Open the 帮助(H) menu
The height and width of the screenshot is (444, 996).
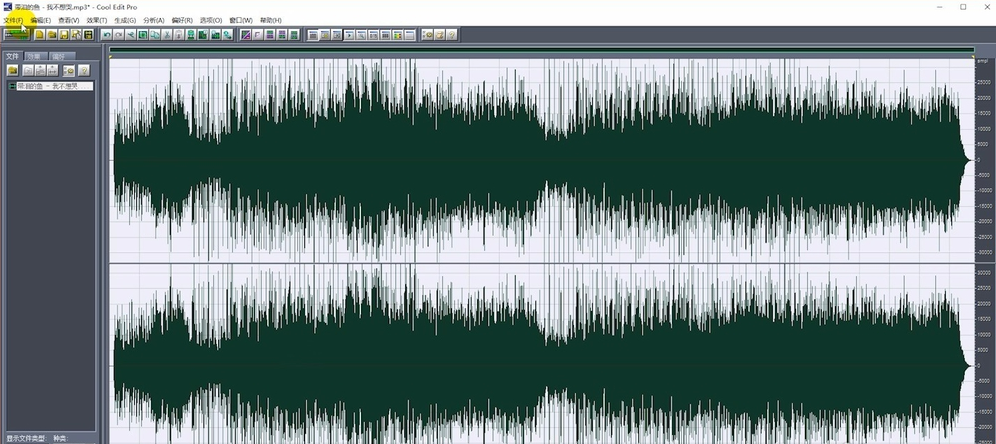(x=271, y=20)
